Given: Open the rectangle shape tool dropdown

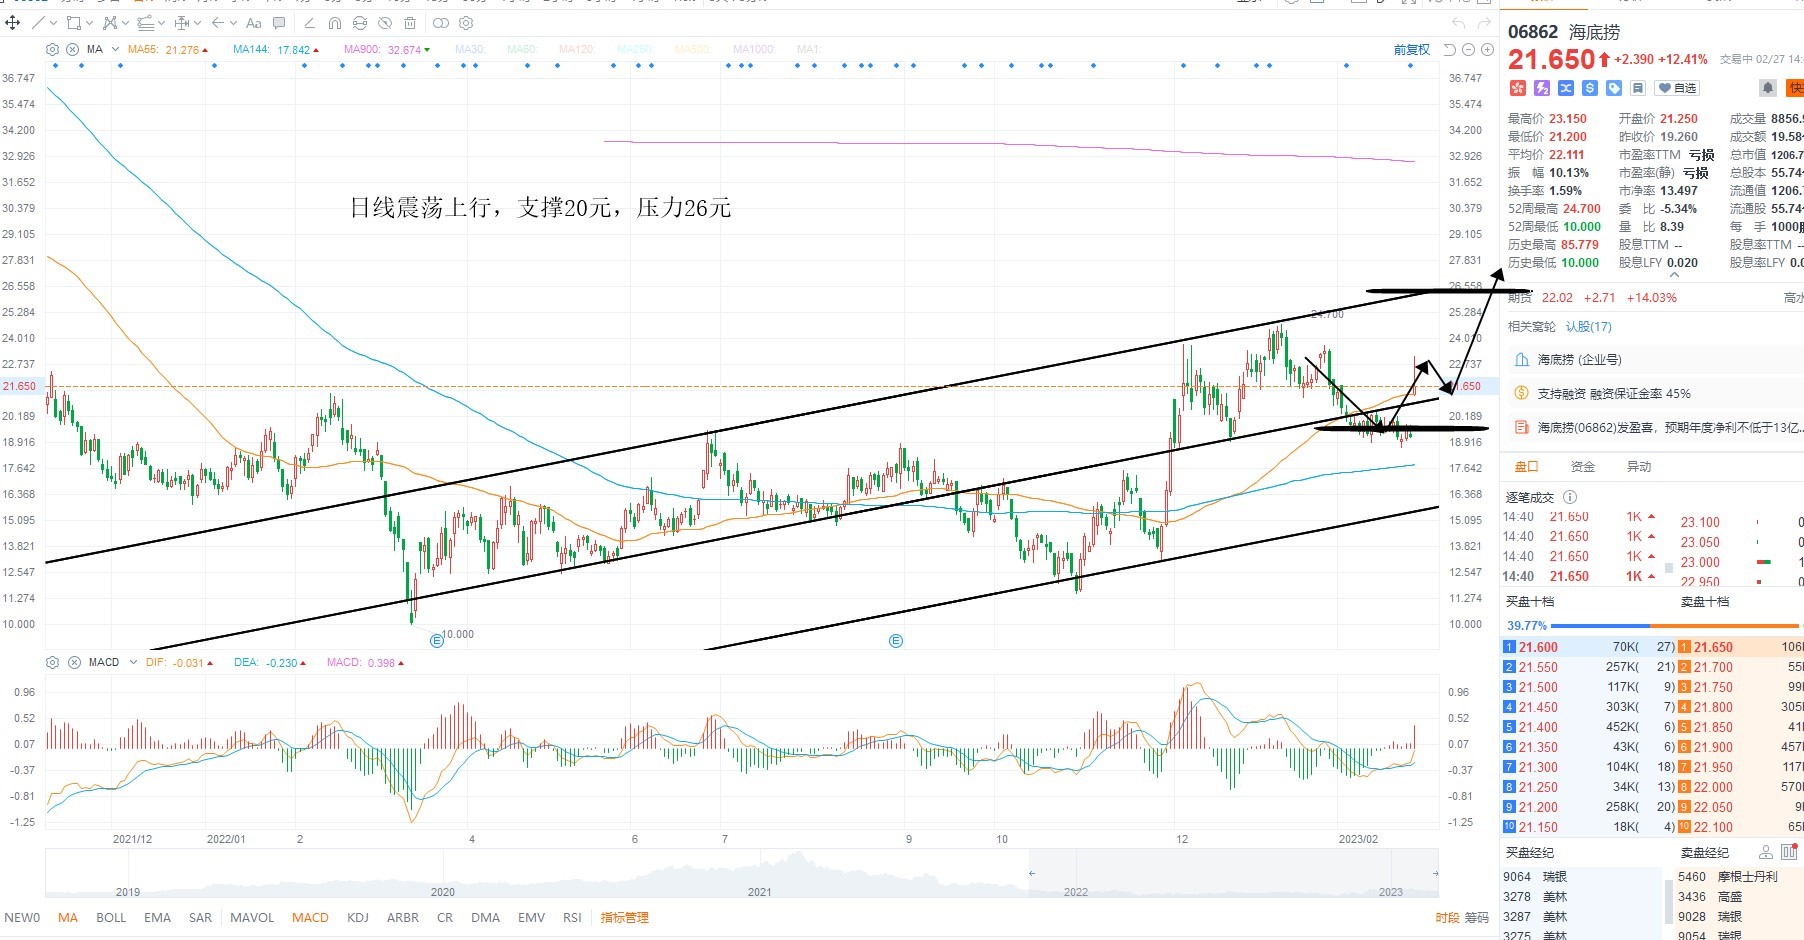Looking at the screenshot, I should pos(90,23).
